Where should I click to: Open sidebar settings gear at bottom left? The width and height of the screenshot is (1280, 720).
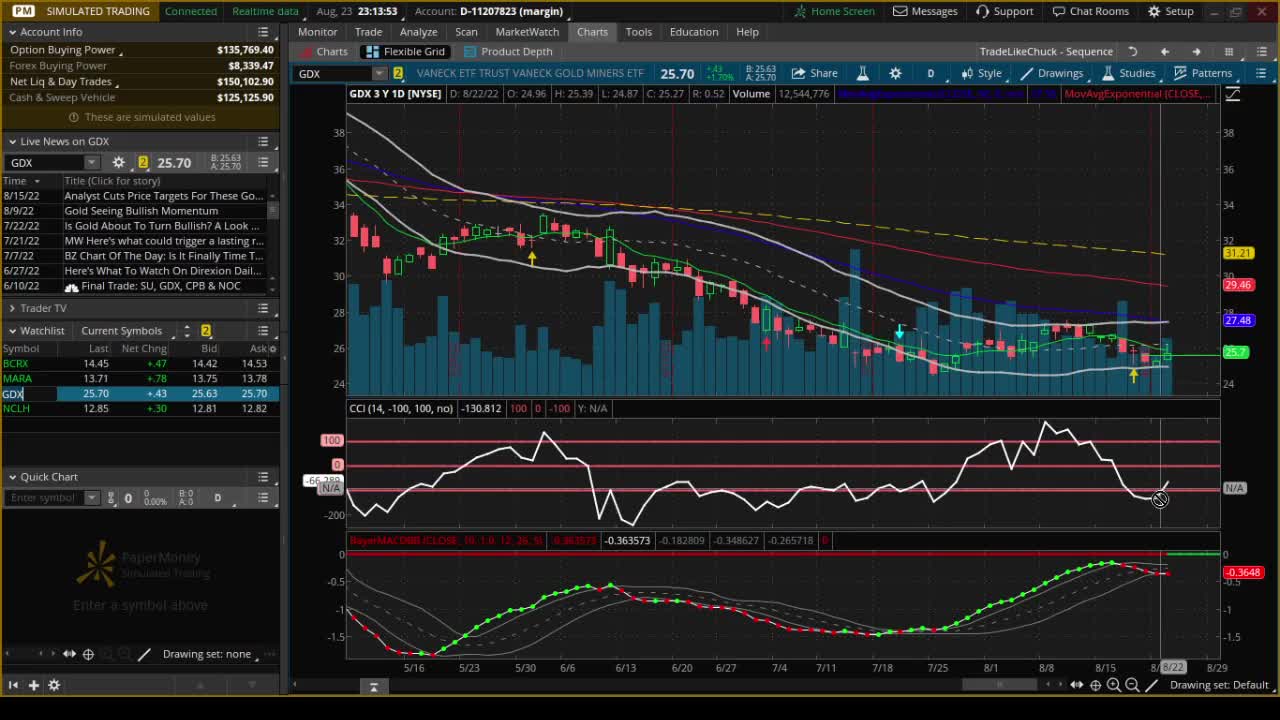point(54,685)
